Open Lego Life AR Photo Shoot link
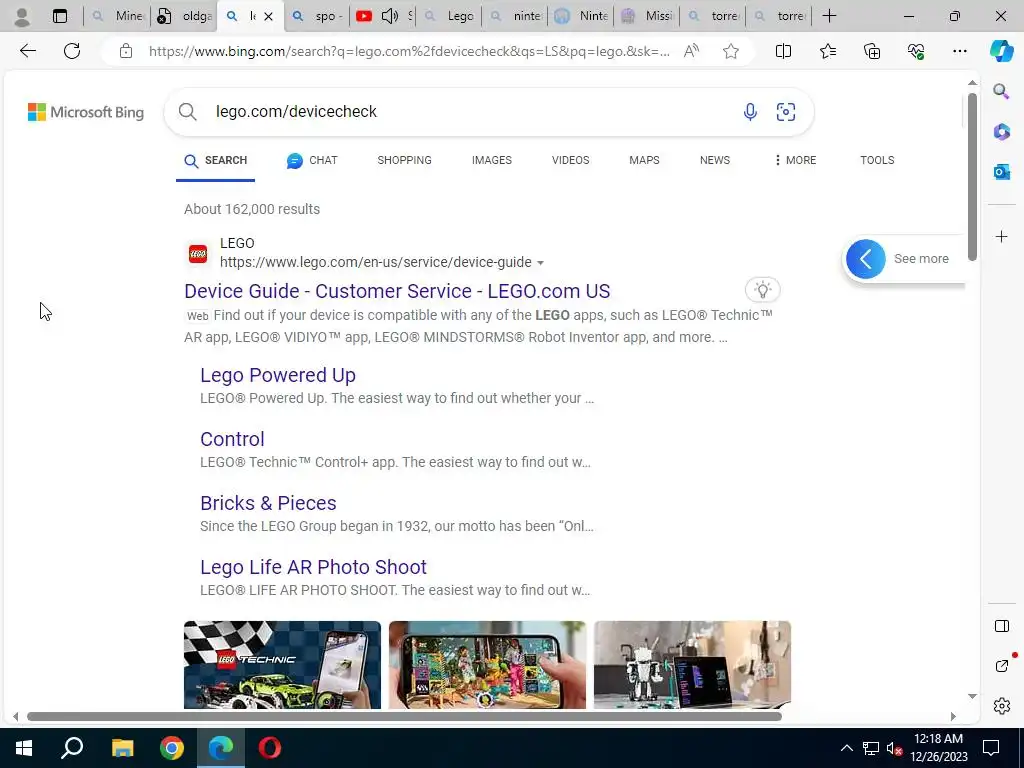Viewport: 1024px width, 768px height. [x=313, y=568]
